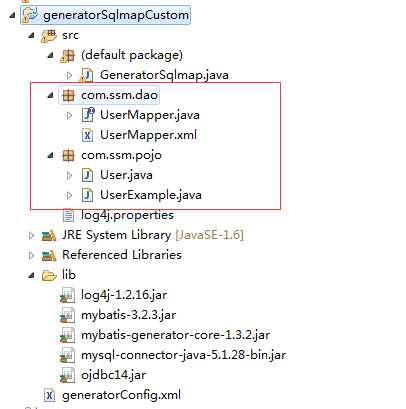Select log4j-1.2.16.jar file name

point(124,295)
